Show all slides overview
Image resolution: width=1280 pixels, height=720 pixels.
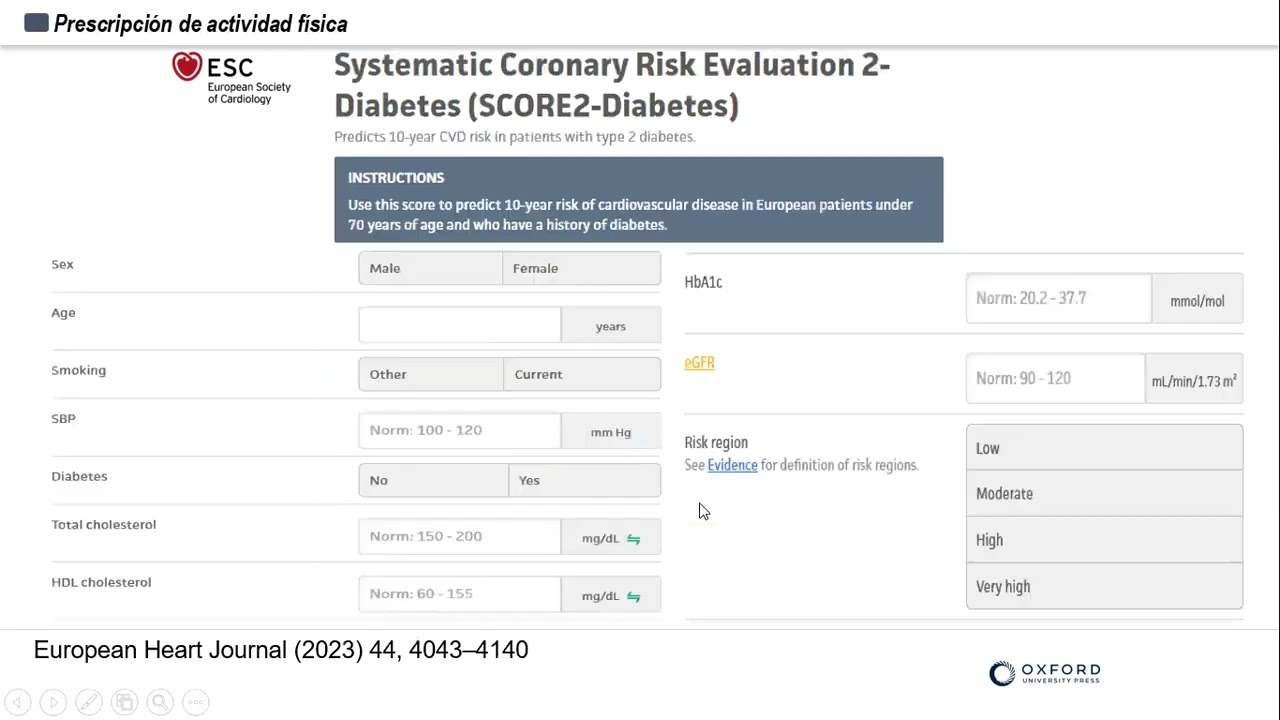(x=124, y=702)
